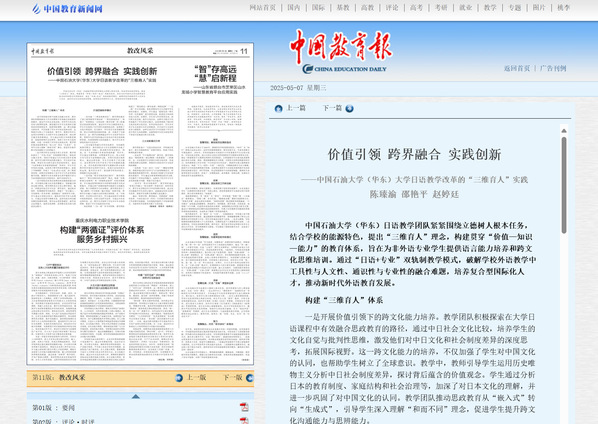
Task: Click the 下一篇 text link
Action: click(x=332, y=108)
